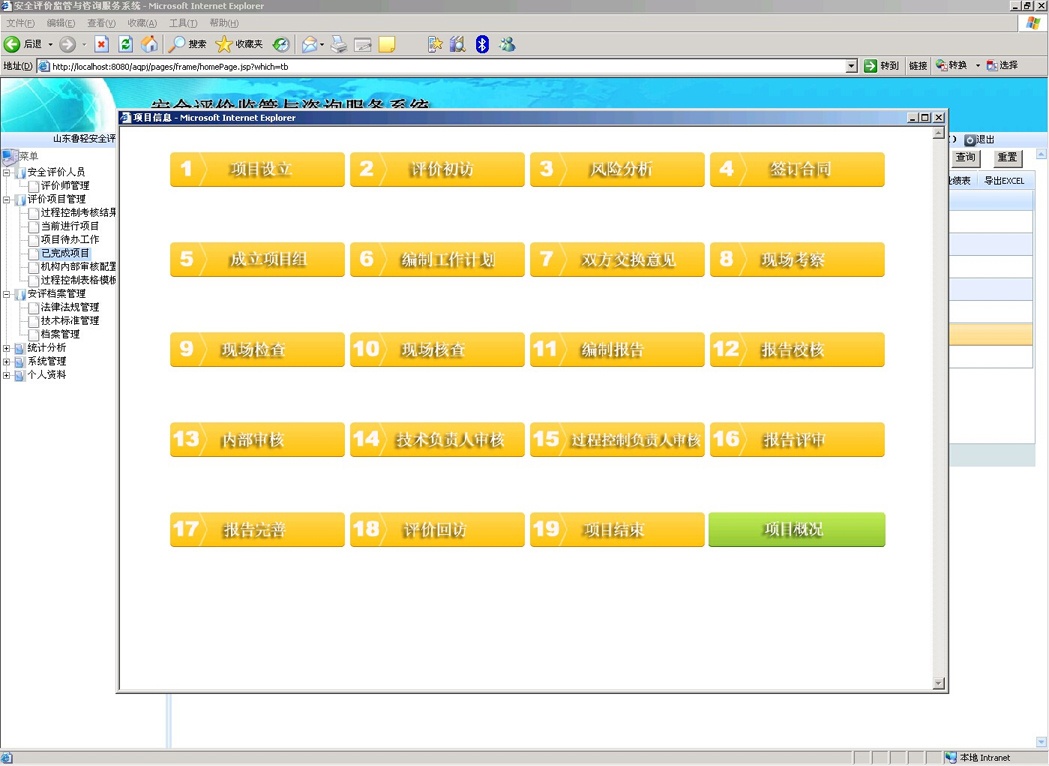Click the Print toolbar icon

tap(339, 44)
